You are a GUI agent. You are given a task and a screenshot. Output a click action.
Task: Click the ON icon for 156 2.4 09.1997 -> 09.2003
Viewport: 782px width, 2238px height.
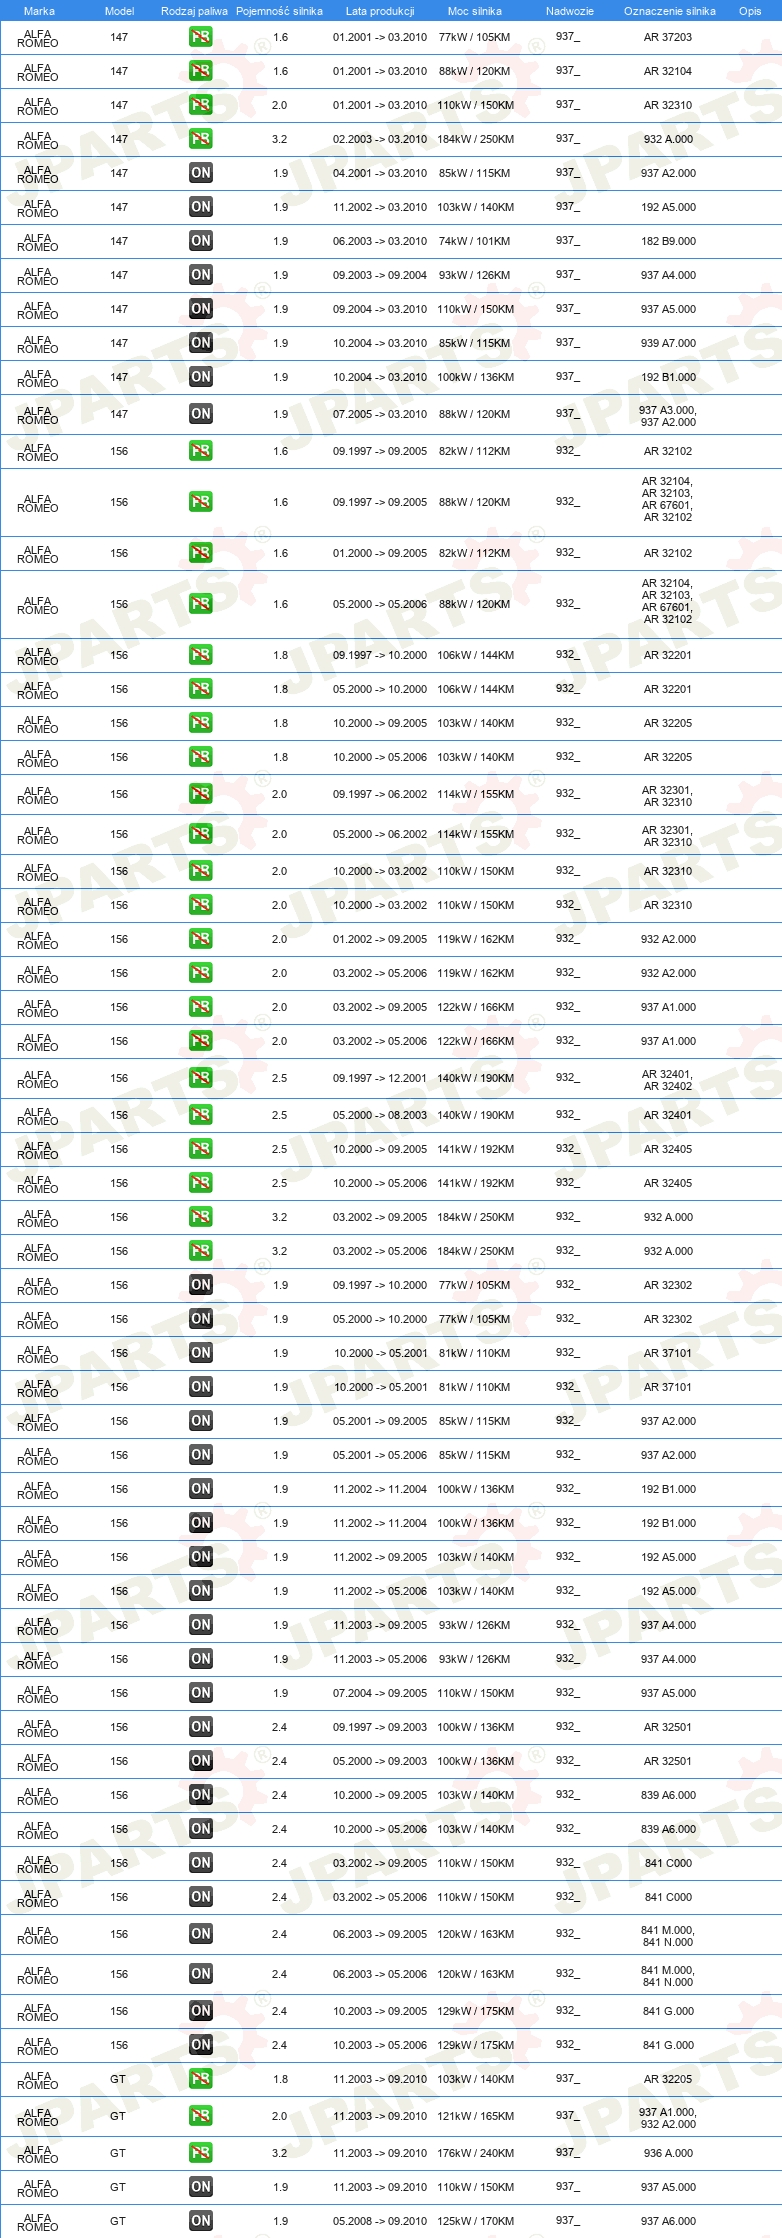pyautogui.click(x=200, y=1727)
